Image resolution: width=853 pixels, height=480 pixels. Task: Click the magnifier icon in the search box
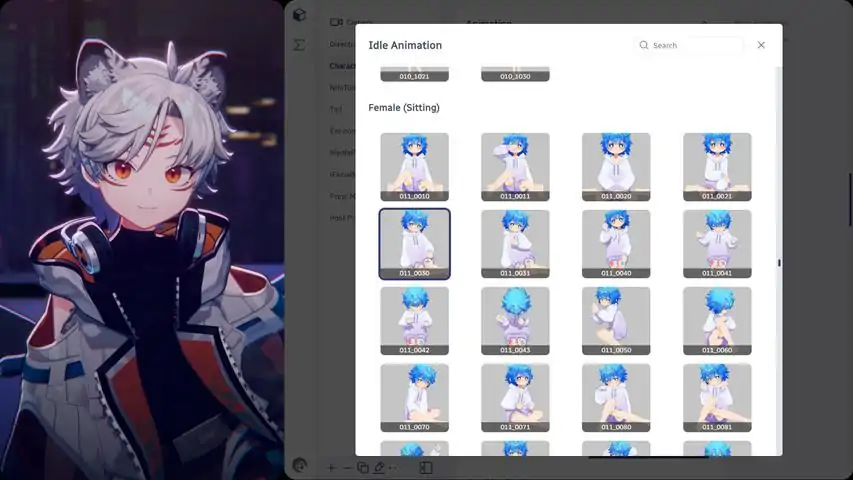644,45
